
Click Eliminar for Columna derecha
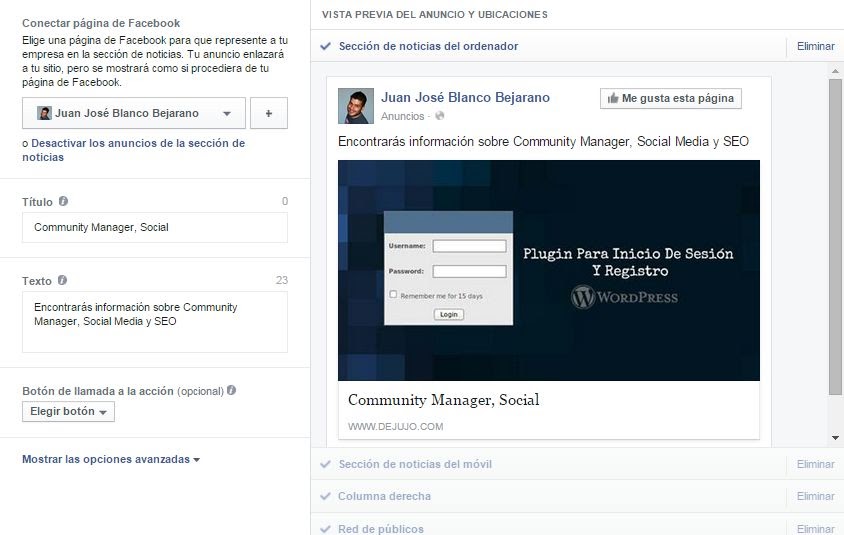[815, 496]
